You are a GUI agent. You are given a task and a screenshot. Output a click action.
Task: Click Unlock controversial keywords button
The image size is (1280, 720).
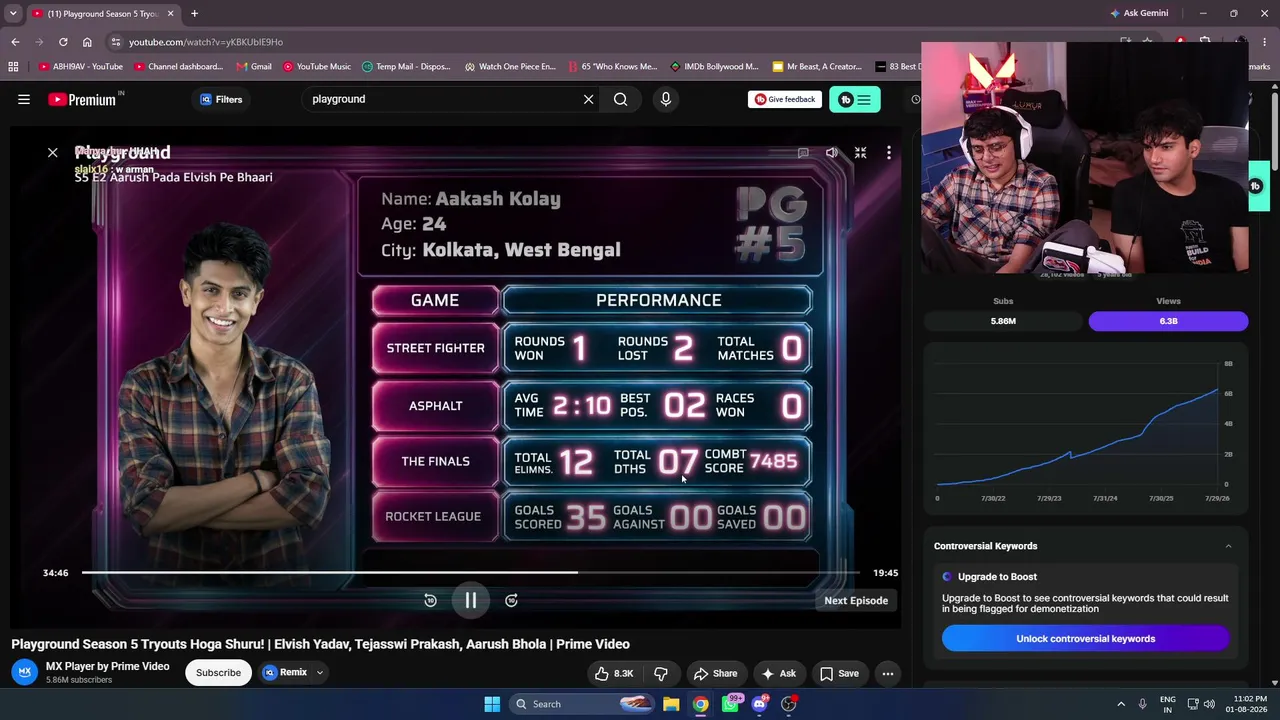pos(1085,639)
